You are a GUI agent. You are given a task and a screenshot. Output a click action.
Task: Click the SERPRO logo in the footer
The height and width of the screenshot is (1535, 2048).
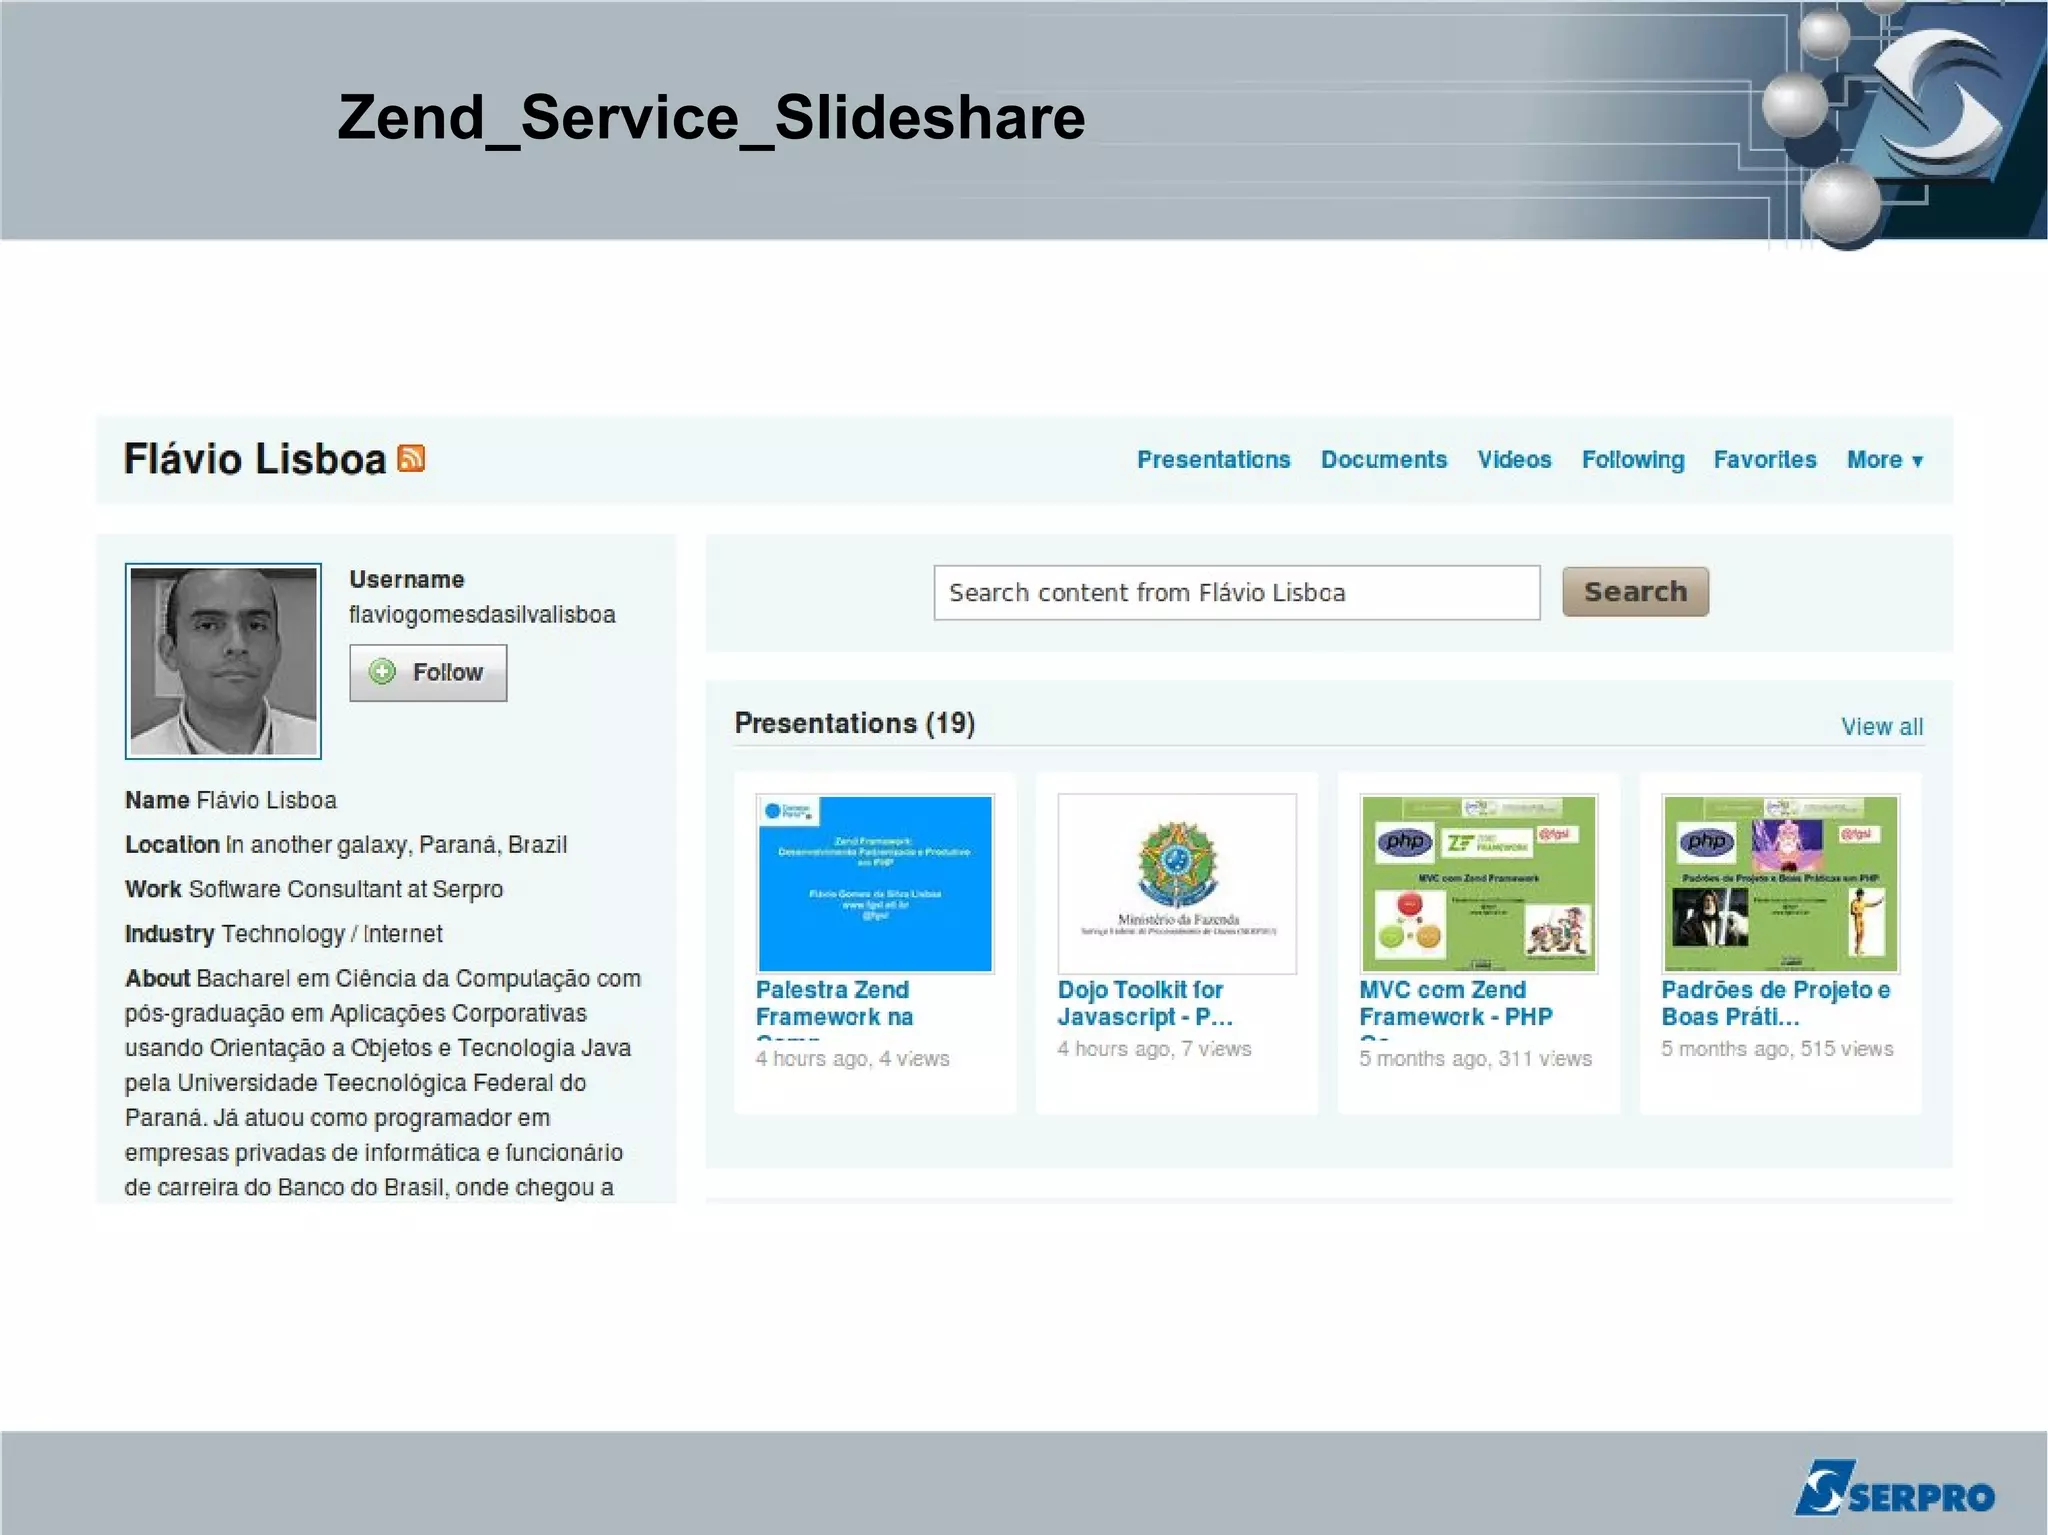pos(1893,1489)
